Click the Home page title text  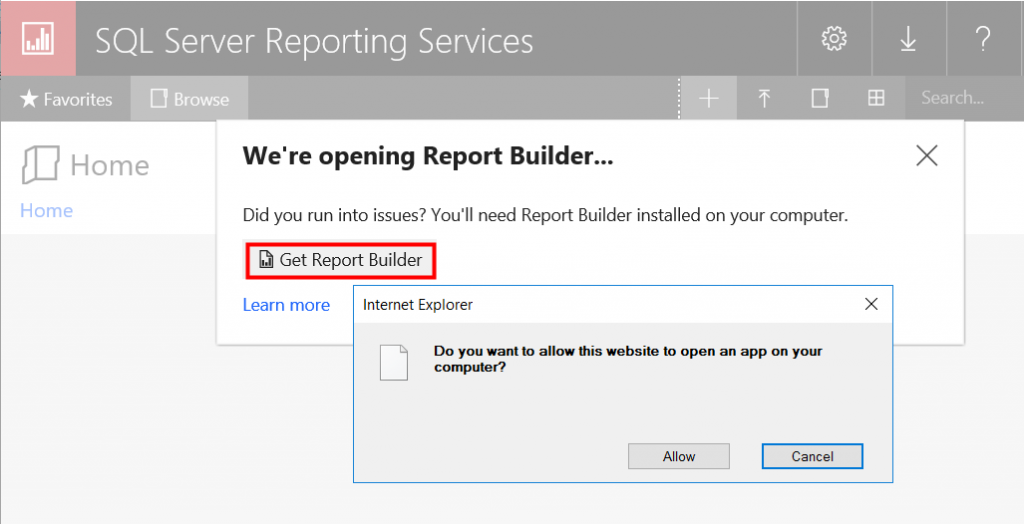pyautogui.click(x=110, y=165)
